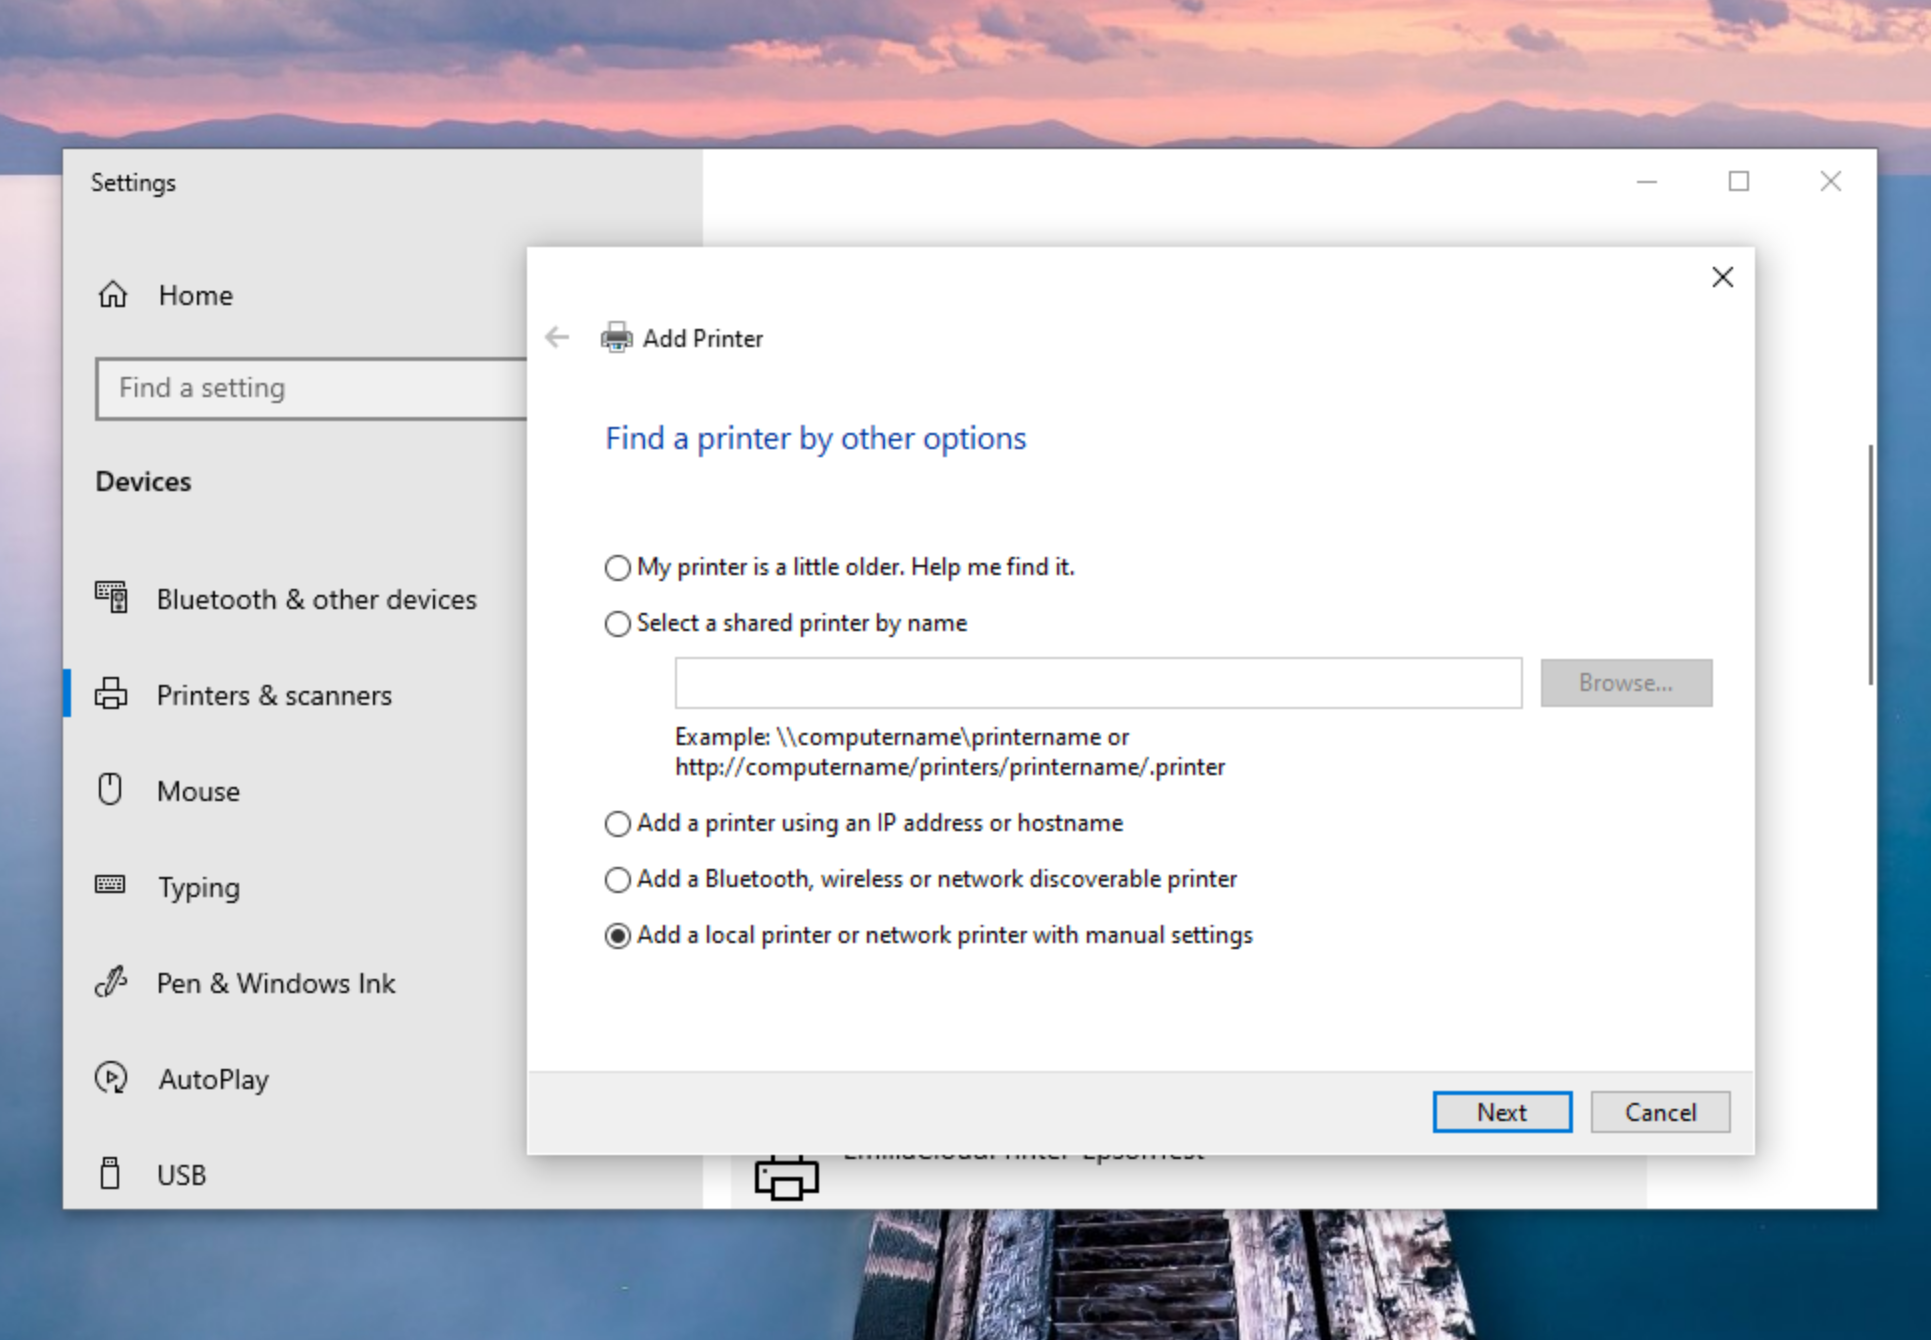Choose Bluetooth, wireless or network discoverable printer
Viewport: 1931px width, 1340px height.
click(618, 880)
